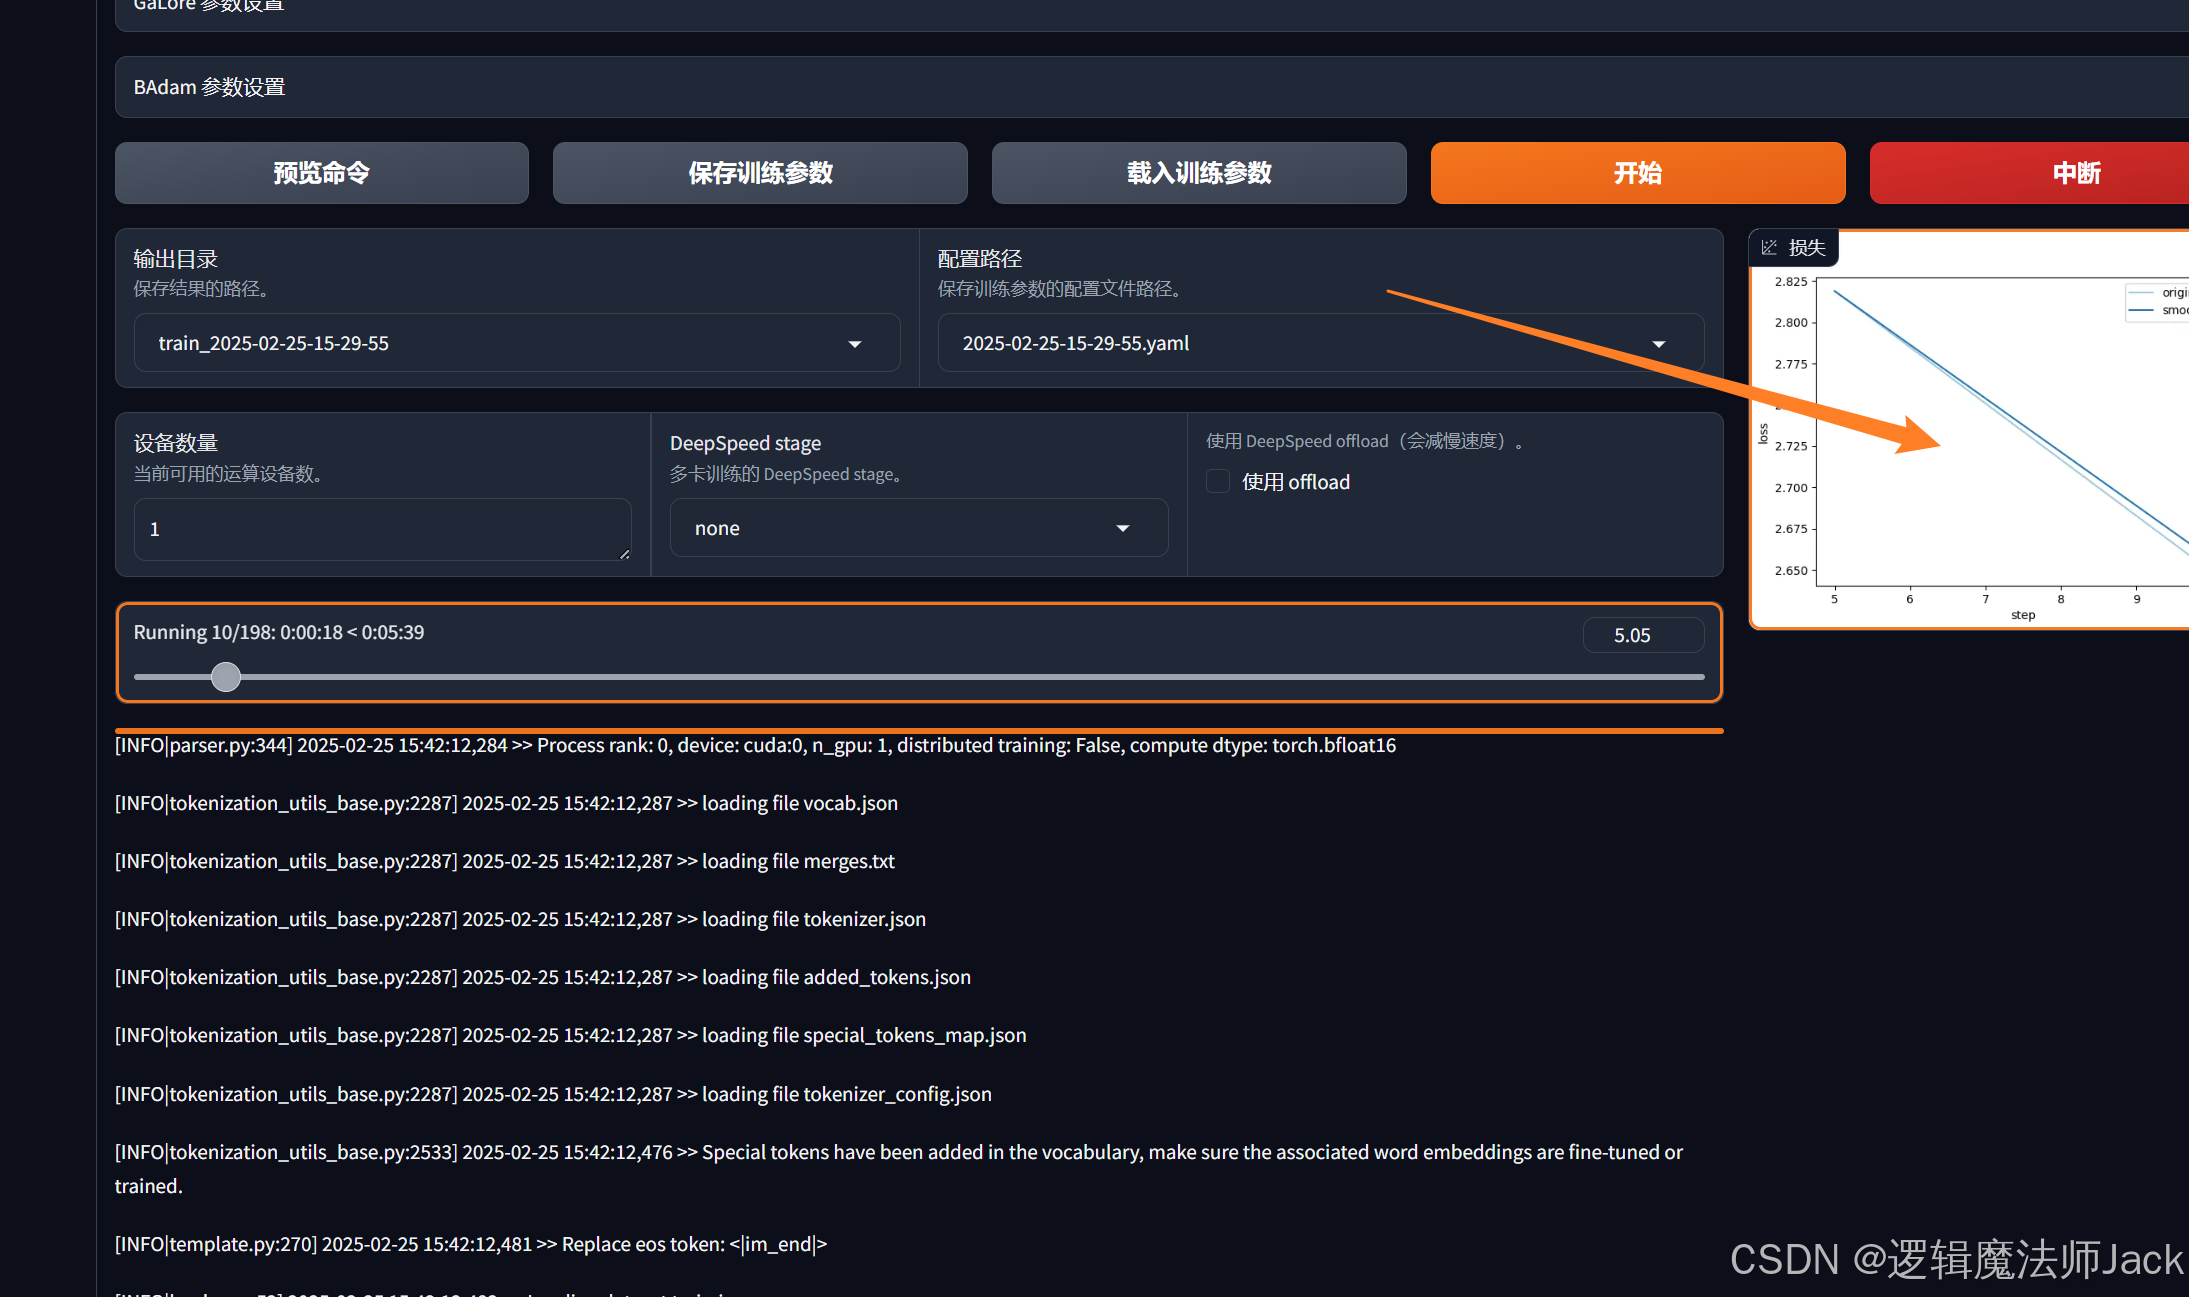Select the 损失 plot tab label
Viewport: 2189px width, 1297px height.
(x=1806, y=248)
